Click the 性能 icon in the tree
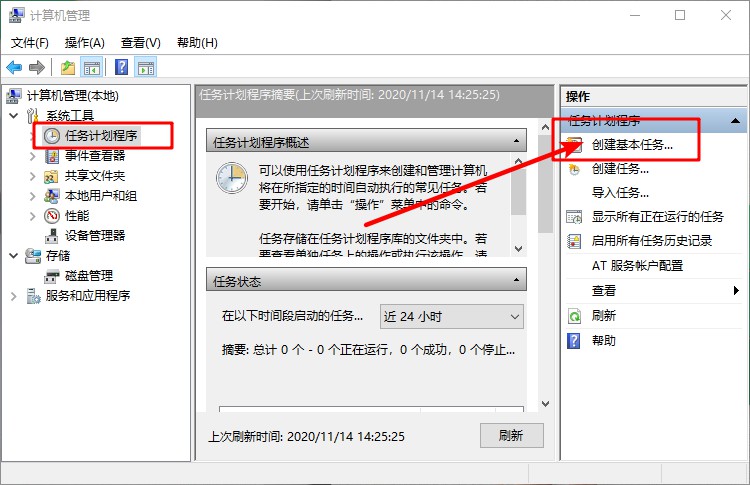Image resolution: width=750 pixels, height=485 pixels. (52, 215)
